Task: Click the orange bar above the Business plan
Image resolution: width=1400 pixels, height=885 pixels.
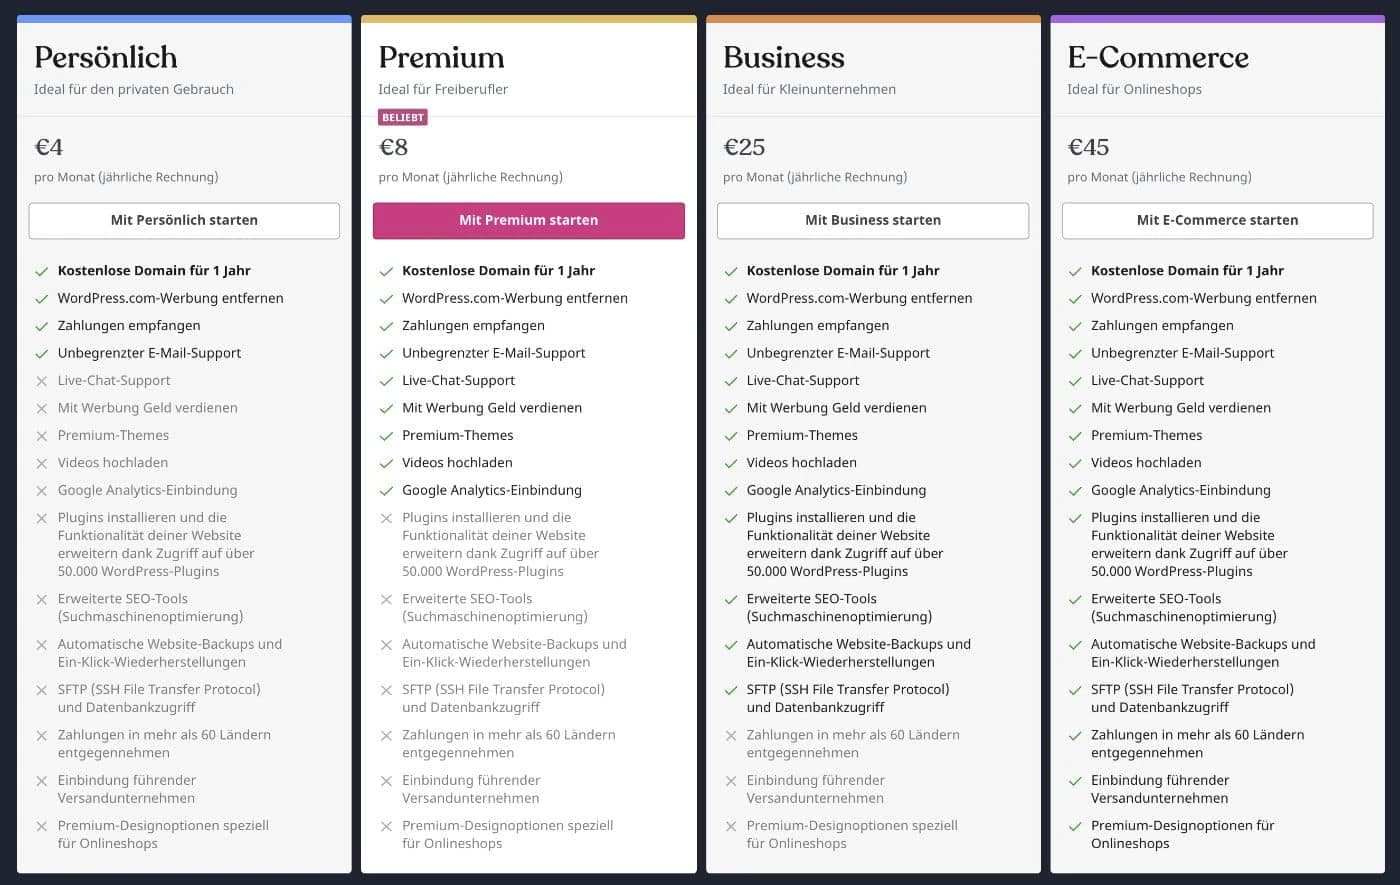Action: (x=872, y=17)
